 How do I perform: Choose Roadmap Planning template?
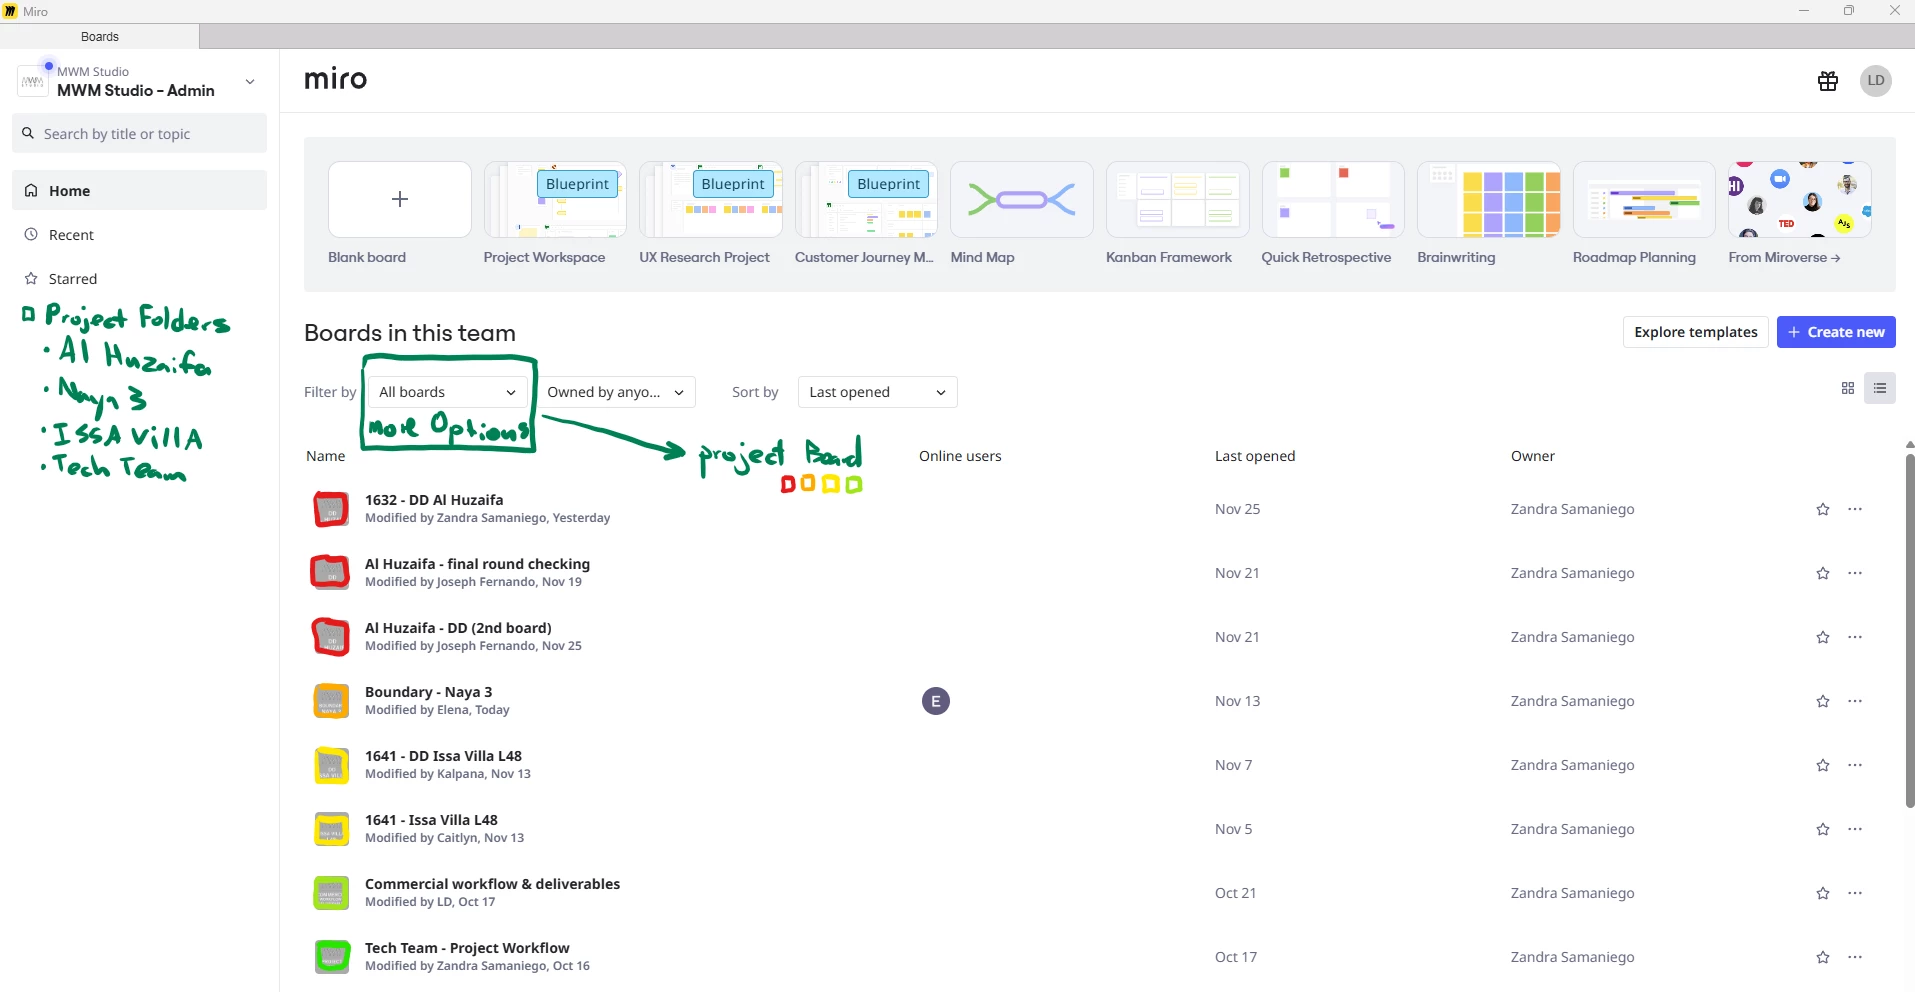click(1644, 199)
